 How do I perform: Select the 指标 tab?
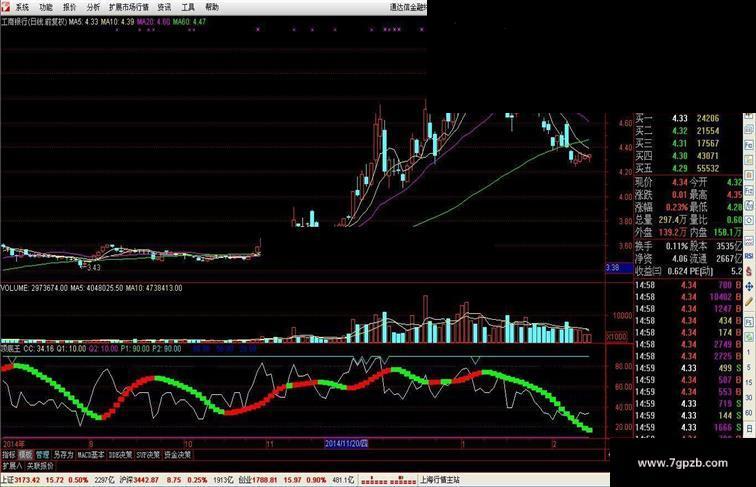pos(9,454)
